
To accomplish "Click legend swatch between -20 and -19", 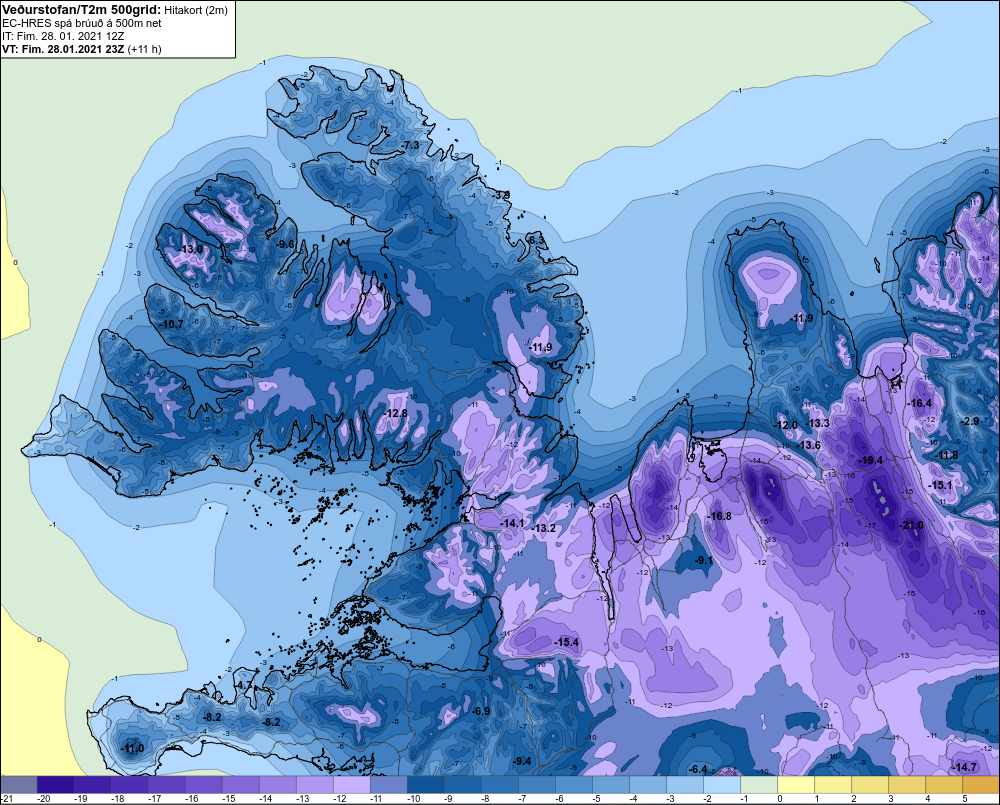I will 55,784.
